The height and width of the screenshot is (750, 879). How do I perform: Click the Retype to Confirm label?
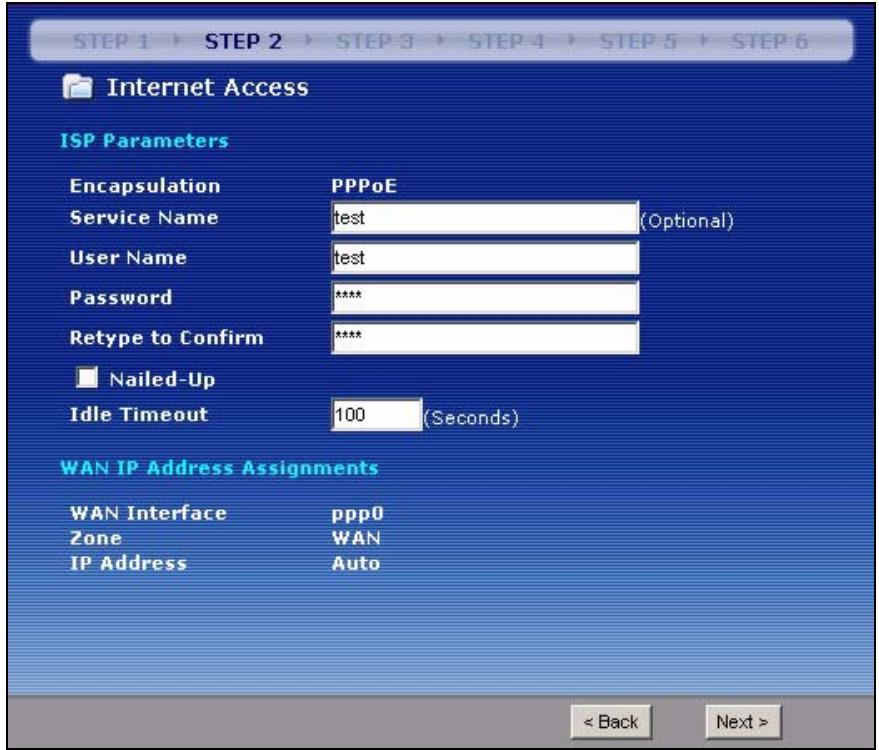(x=166, y=338)
